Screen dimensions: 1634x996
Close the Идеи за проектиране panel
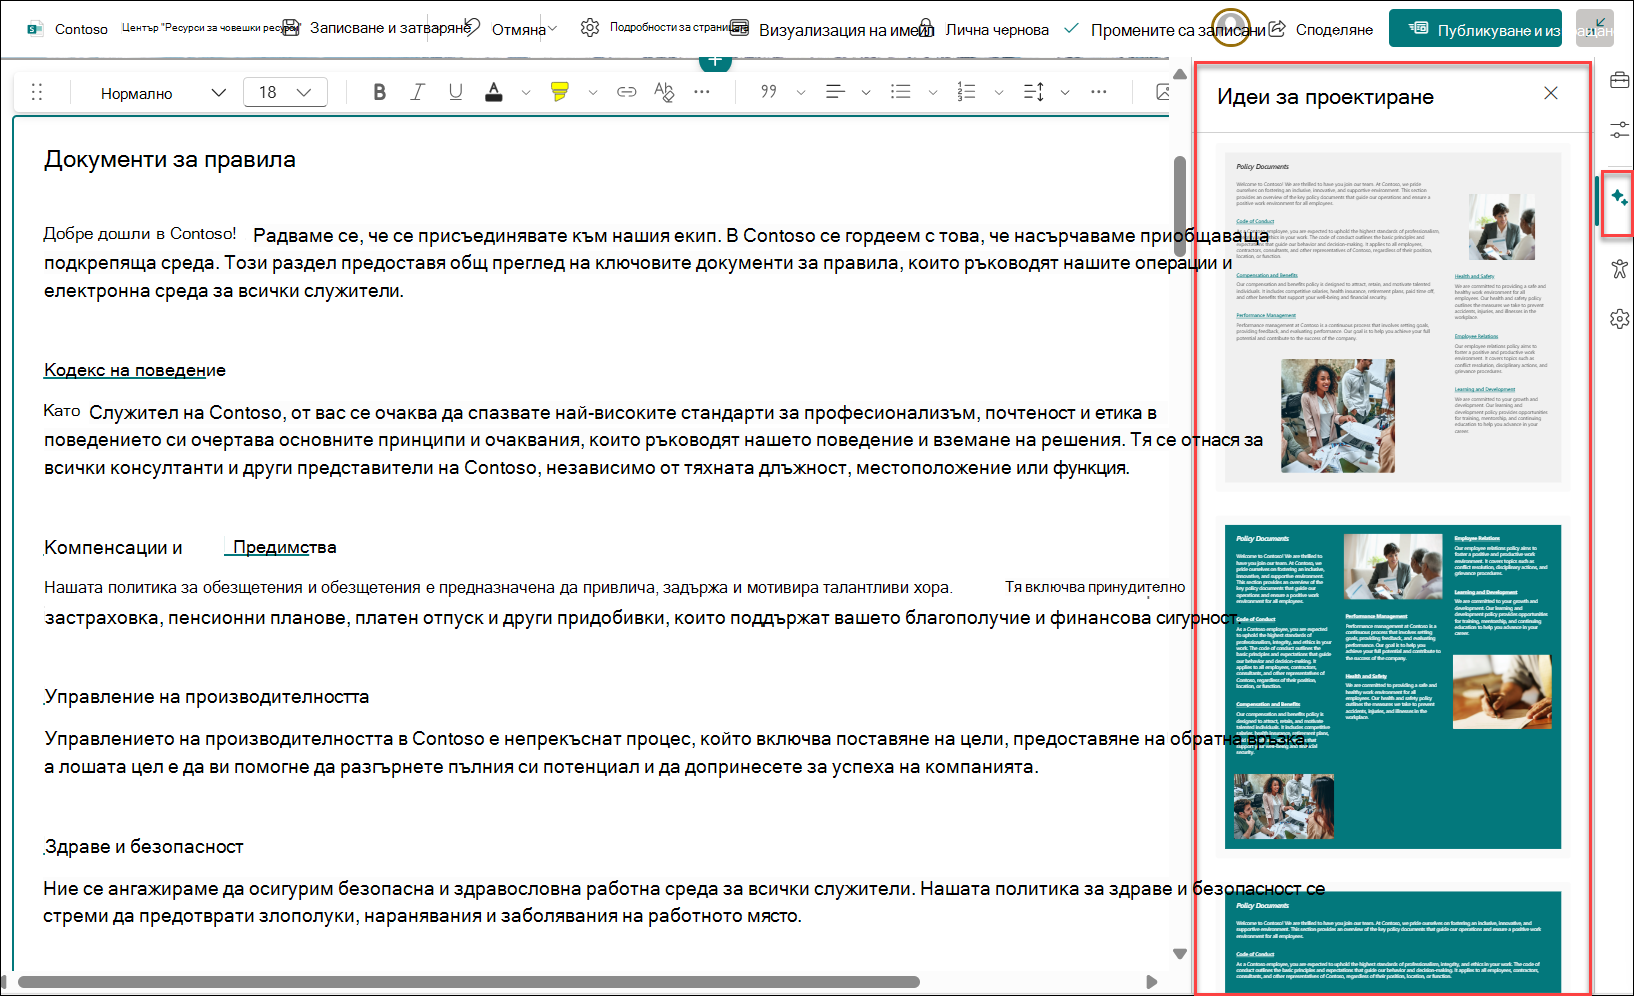[x=1551, y=93]
